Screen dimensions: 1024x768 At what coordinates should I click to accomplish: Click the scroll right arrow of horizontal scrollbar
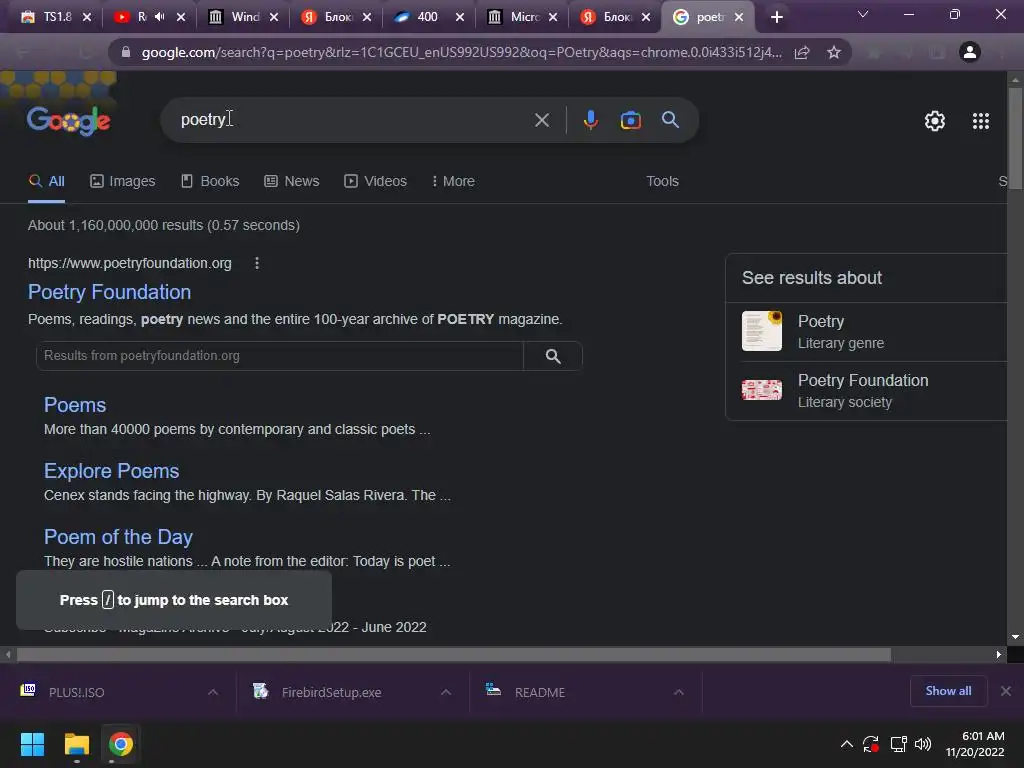[999, 654]
